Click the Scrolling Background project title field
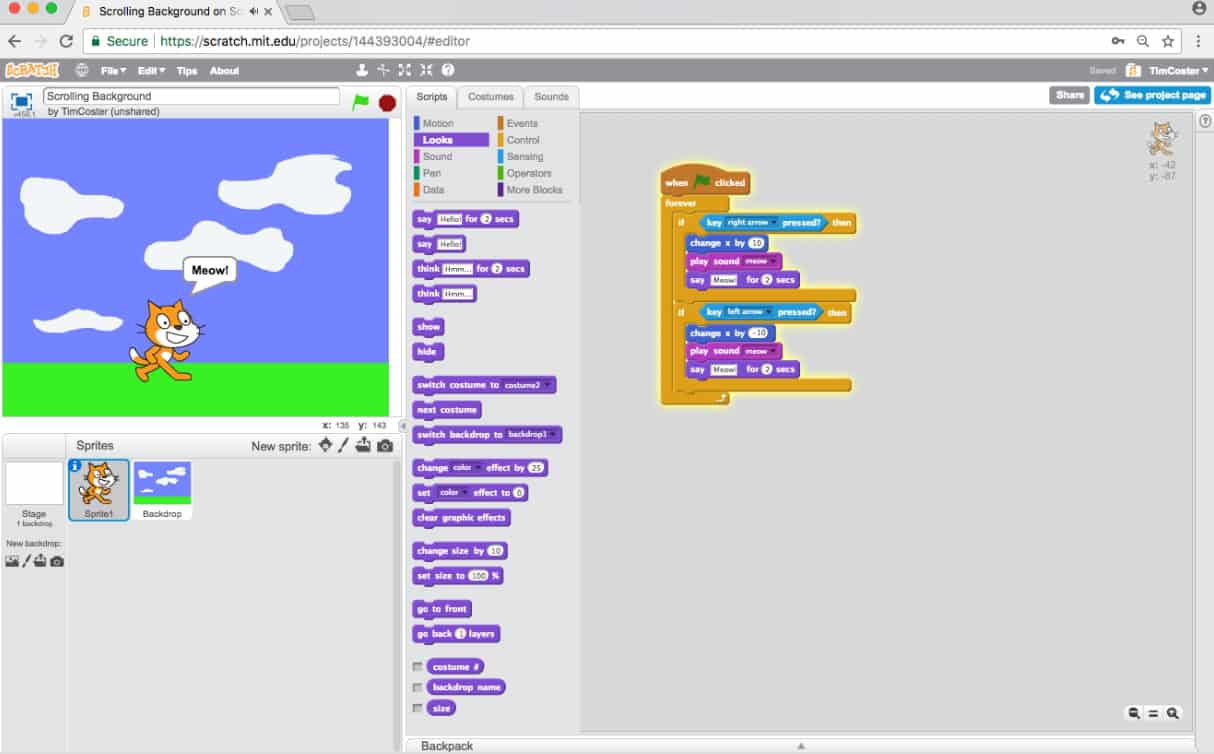The height and width of the screenshot is (754, 1214). [192, 96]
